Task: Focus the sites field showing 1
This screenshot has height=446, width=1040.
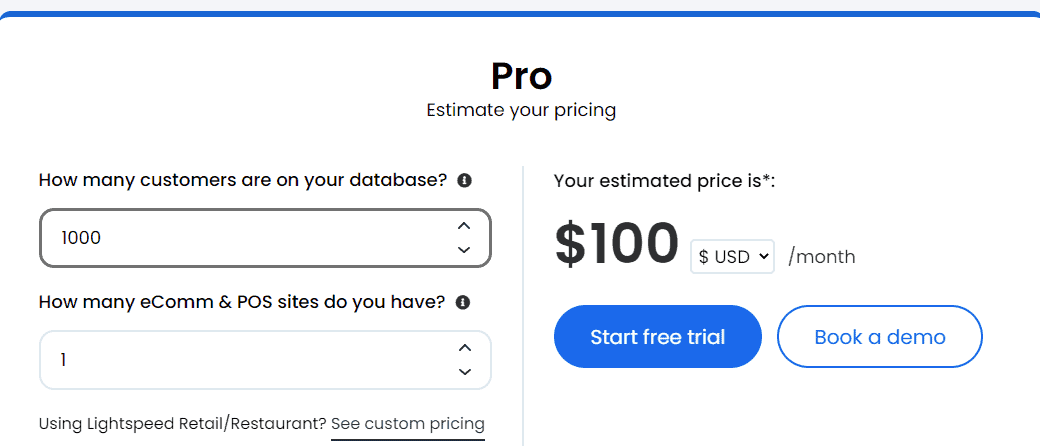Action: pyautogui.click(x=265, y=360)
